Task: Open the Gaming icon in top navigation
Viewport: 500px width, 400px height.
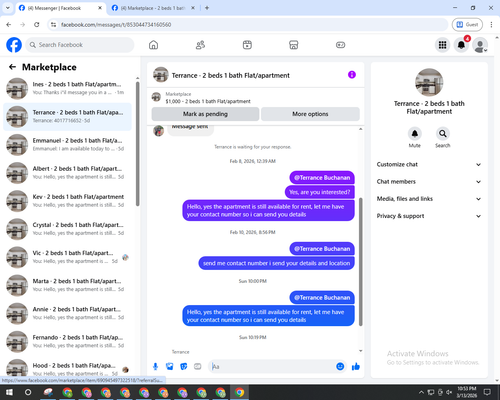Action: (x=340, y=45)
